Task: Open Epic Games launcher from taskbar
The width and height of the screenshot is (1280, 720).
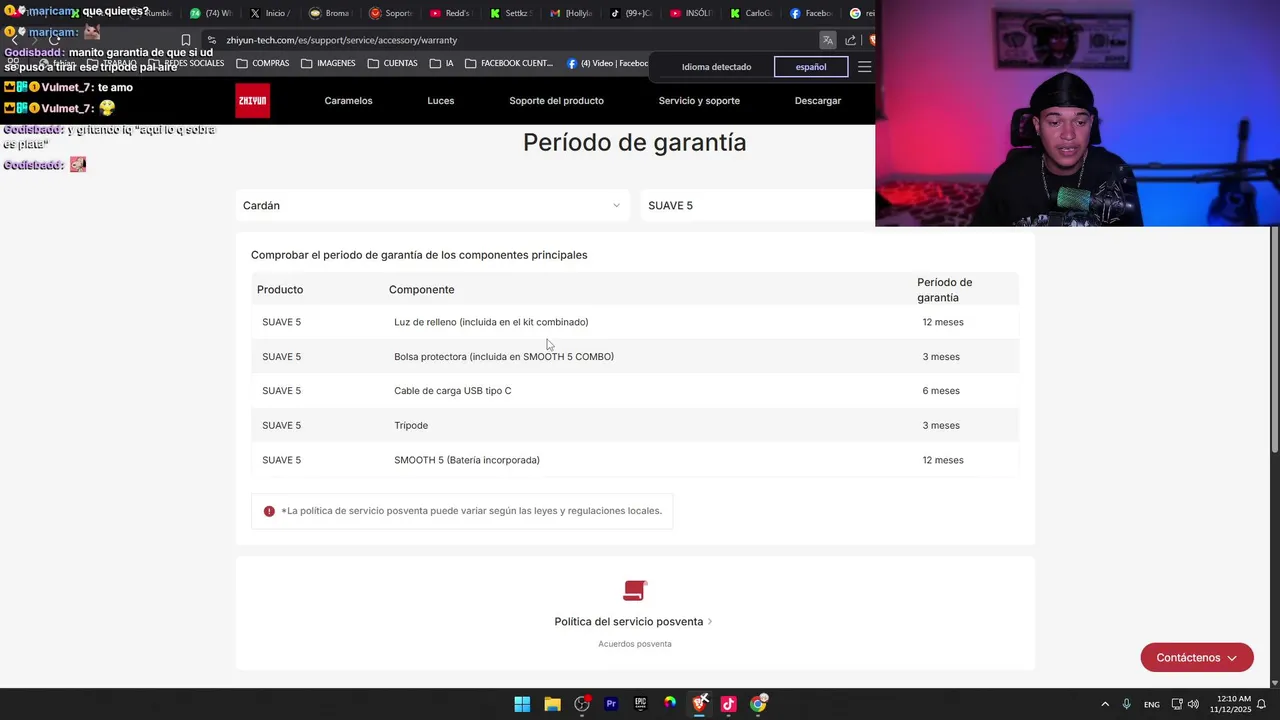Action: [640, 704]
